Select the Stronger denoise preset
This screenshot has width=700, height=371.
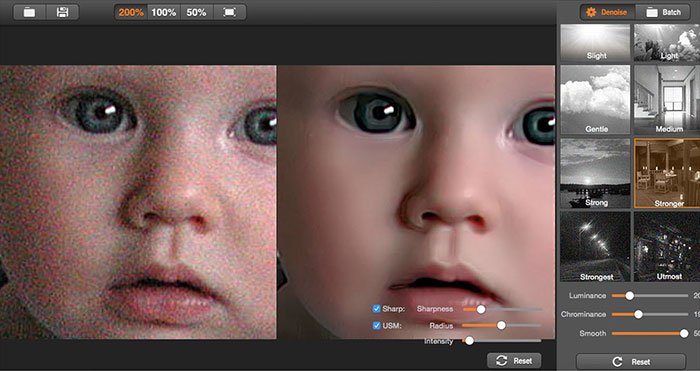(667, 173)
